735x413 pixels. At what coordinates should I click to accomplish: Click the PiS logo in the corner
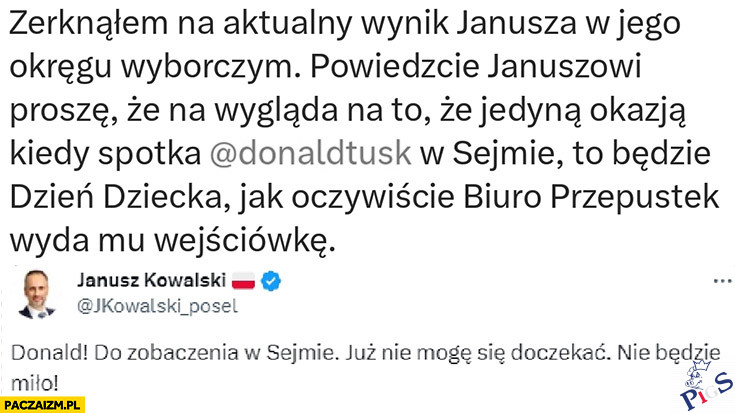point(705,387)
